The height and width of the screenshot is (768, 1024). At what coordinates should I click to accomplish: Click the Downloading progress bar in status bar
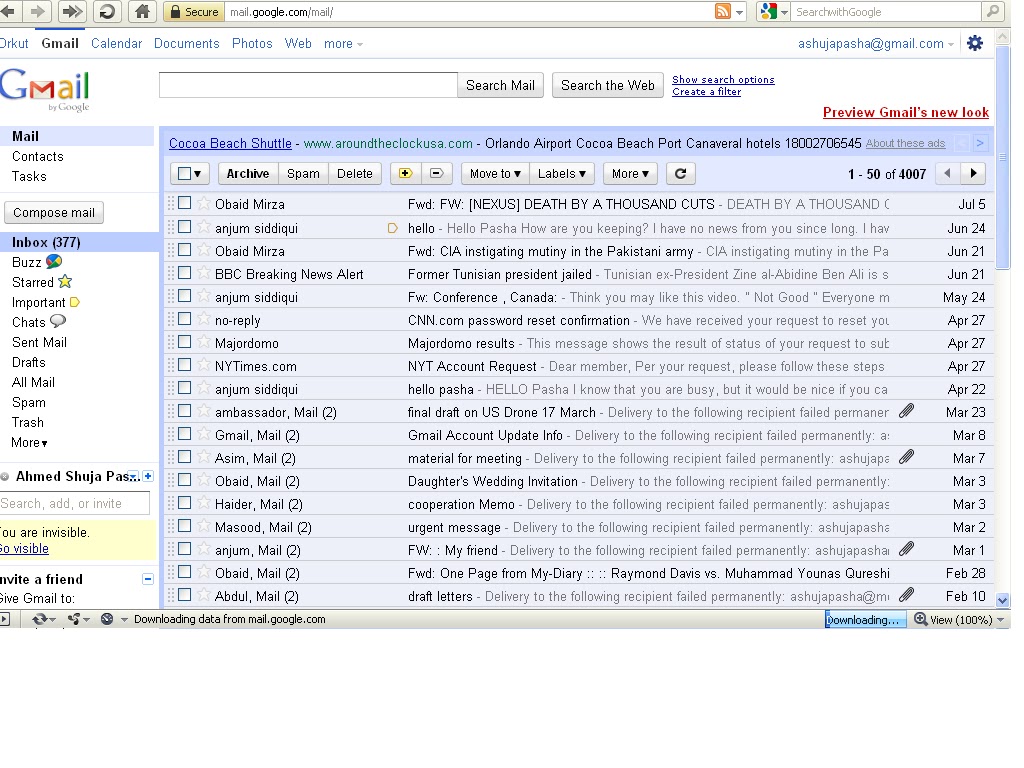coord(866,619)
